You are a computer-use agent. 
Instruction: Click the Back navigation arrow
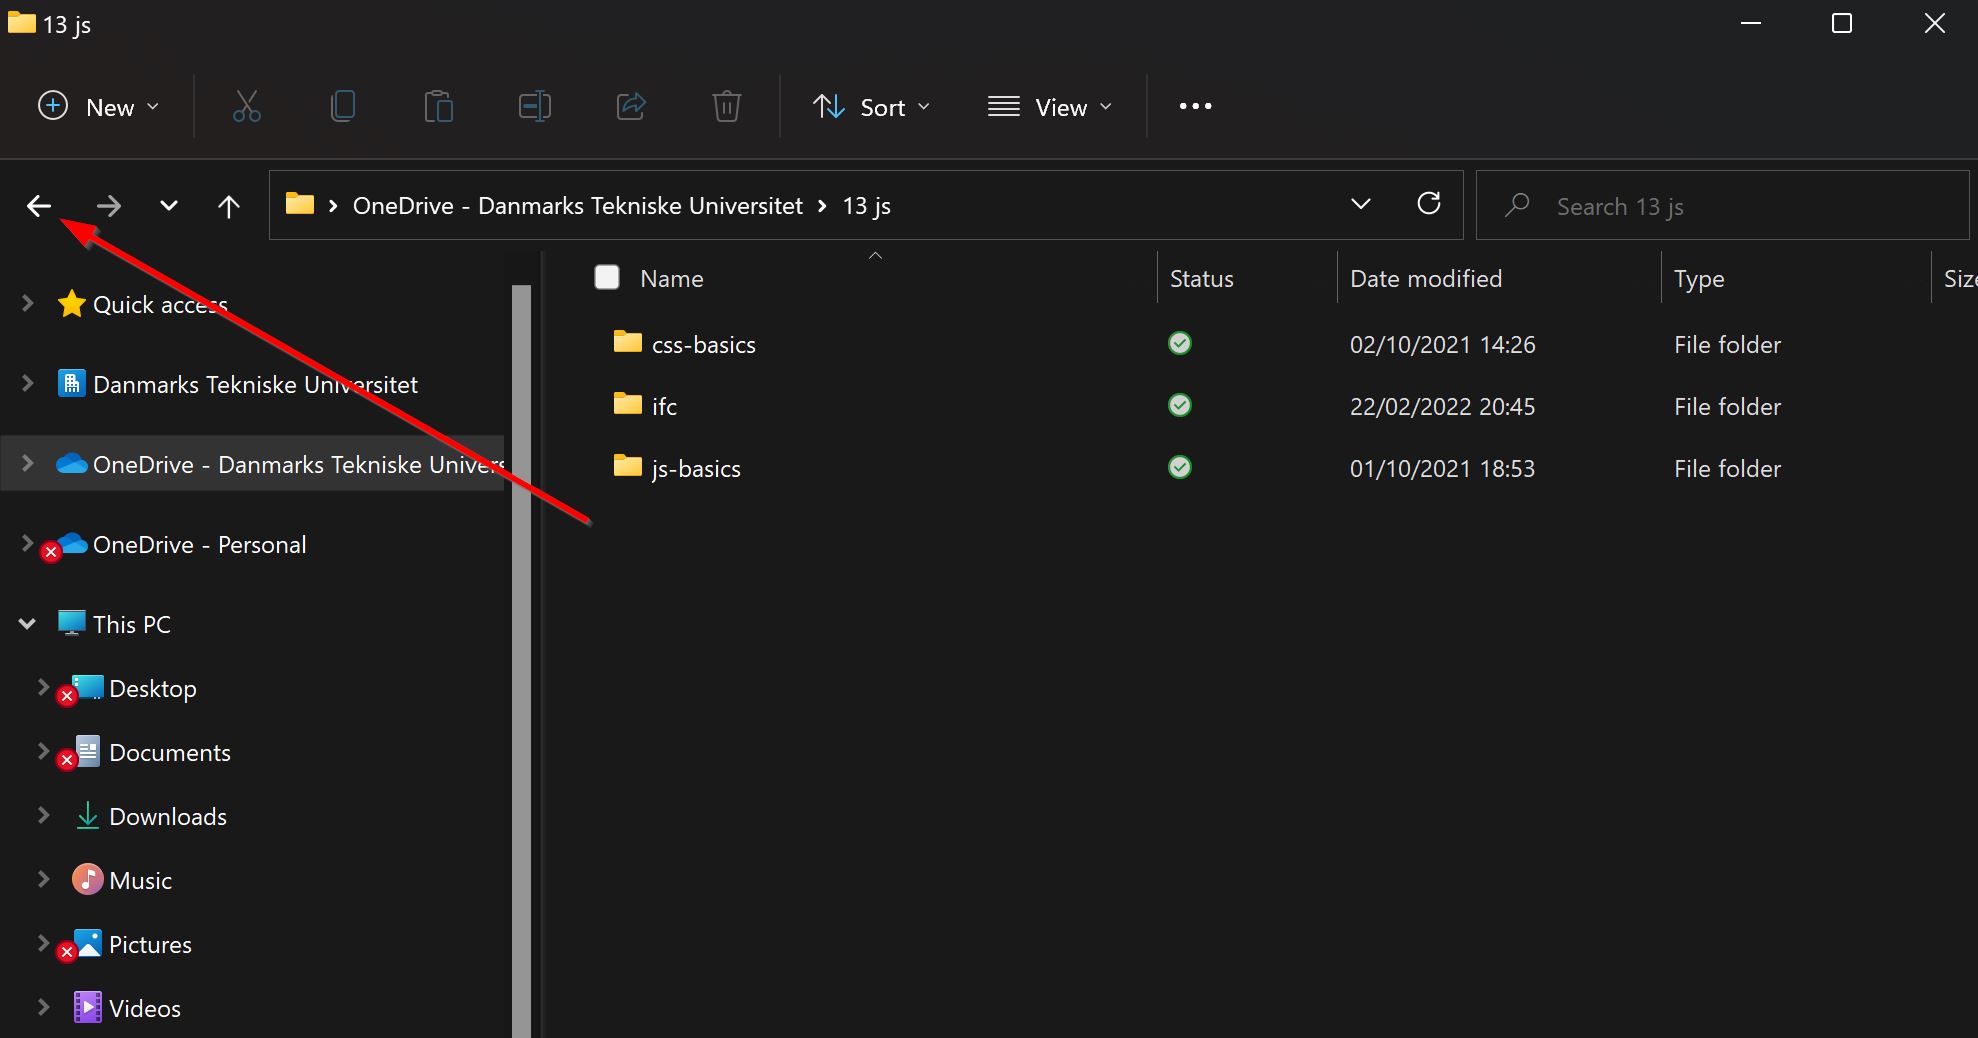click(x=39, y=205)
